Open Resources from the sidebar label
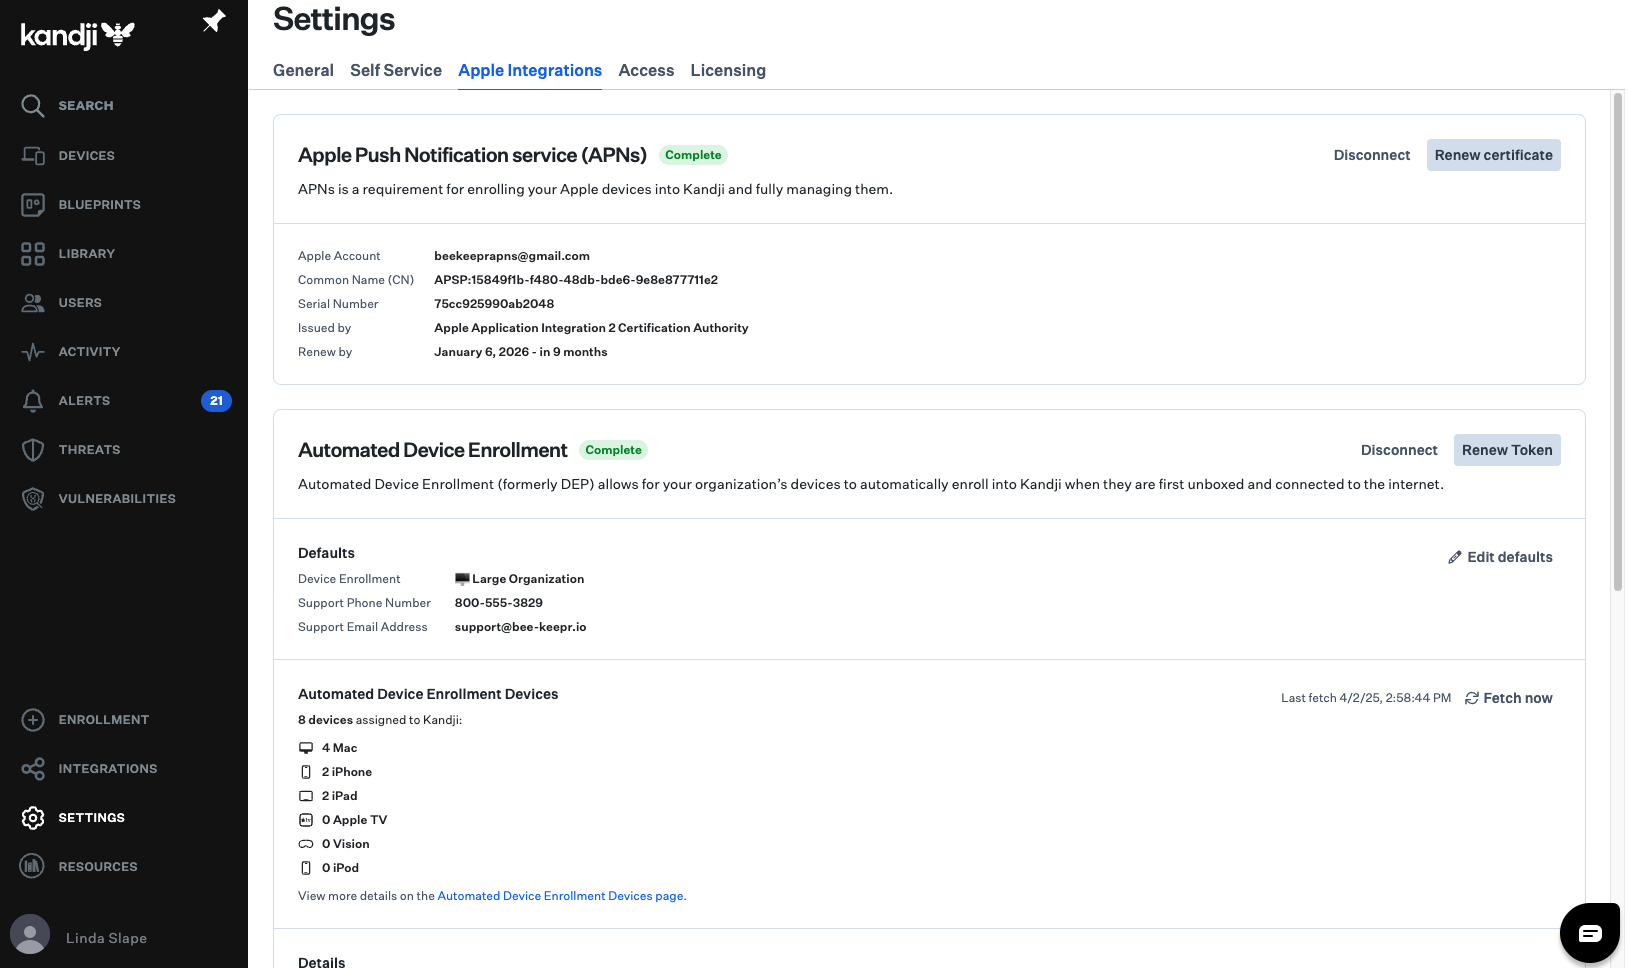The width and height of the screenshot is (1628, 968). 98,867
